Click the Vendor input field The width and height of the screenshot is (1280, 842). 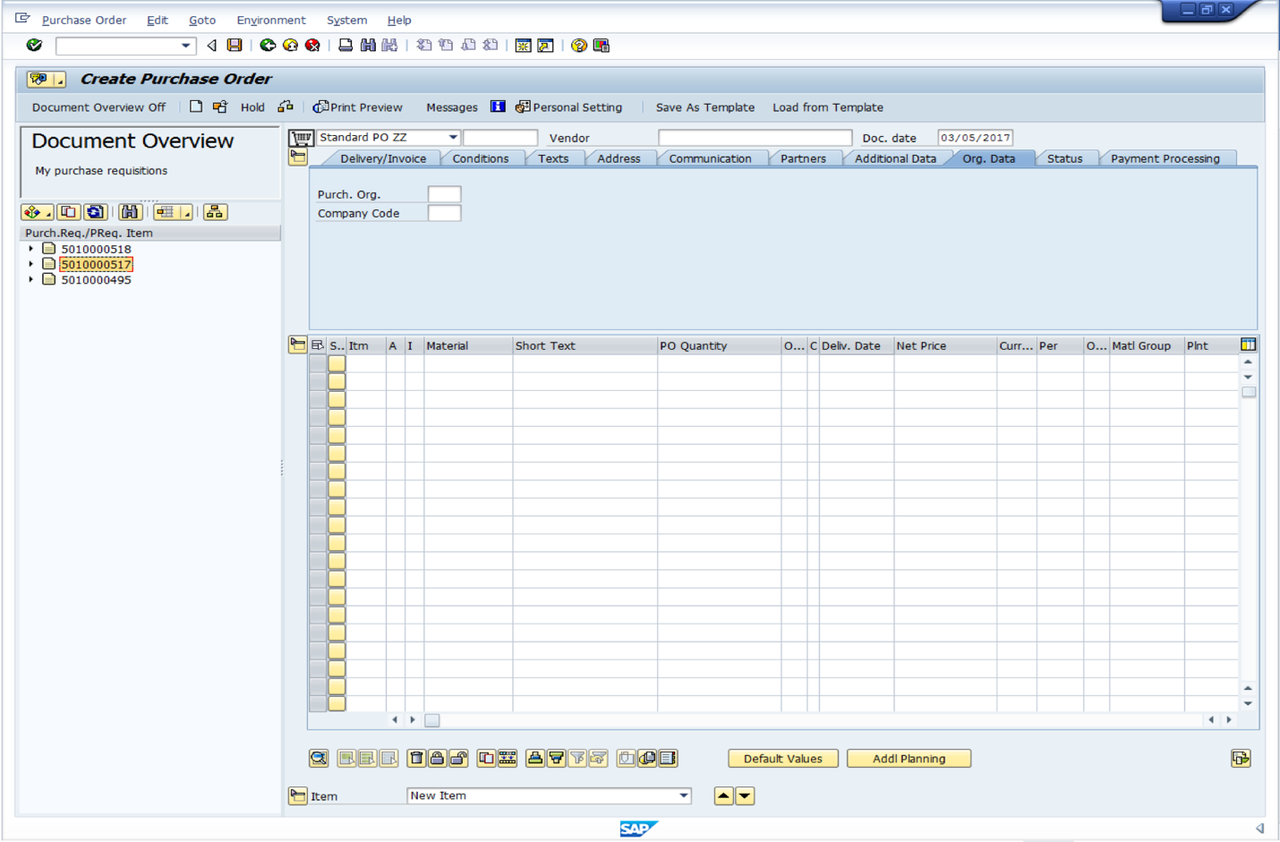[x=755, y=138]
